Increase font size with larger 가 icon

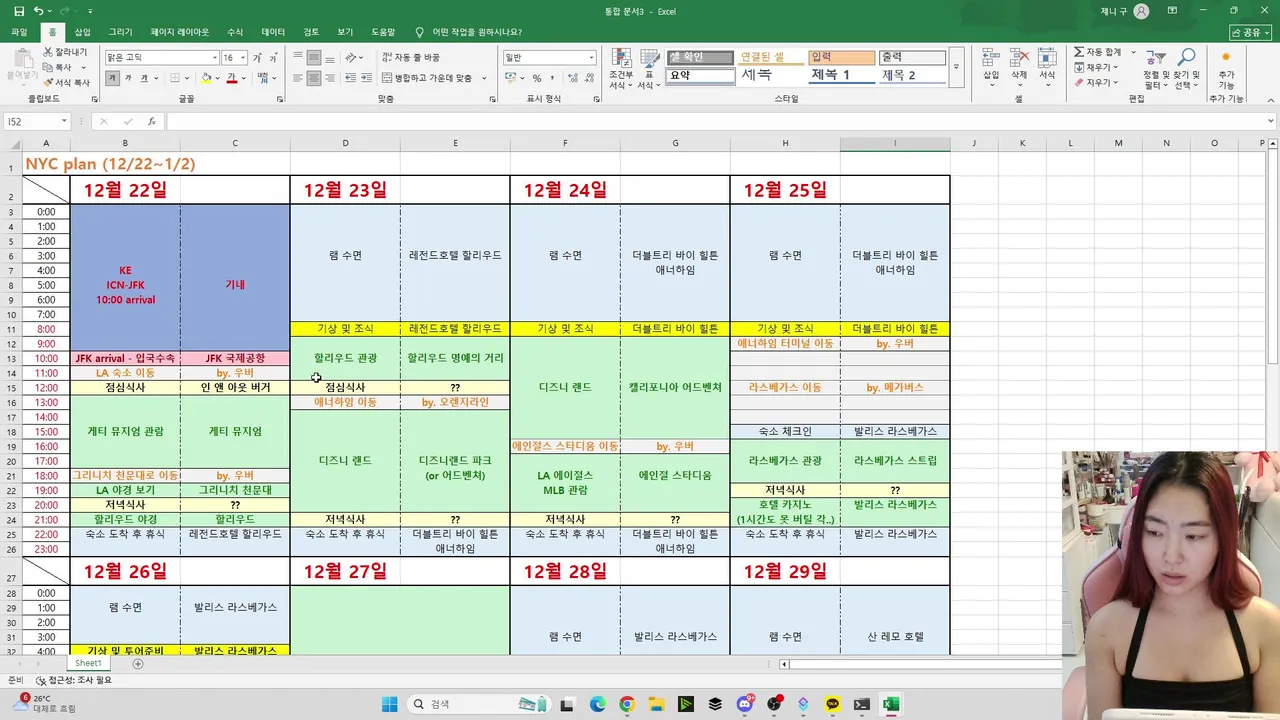(x=257, y=58)
